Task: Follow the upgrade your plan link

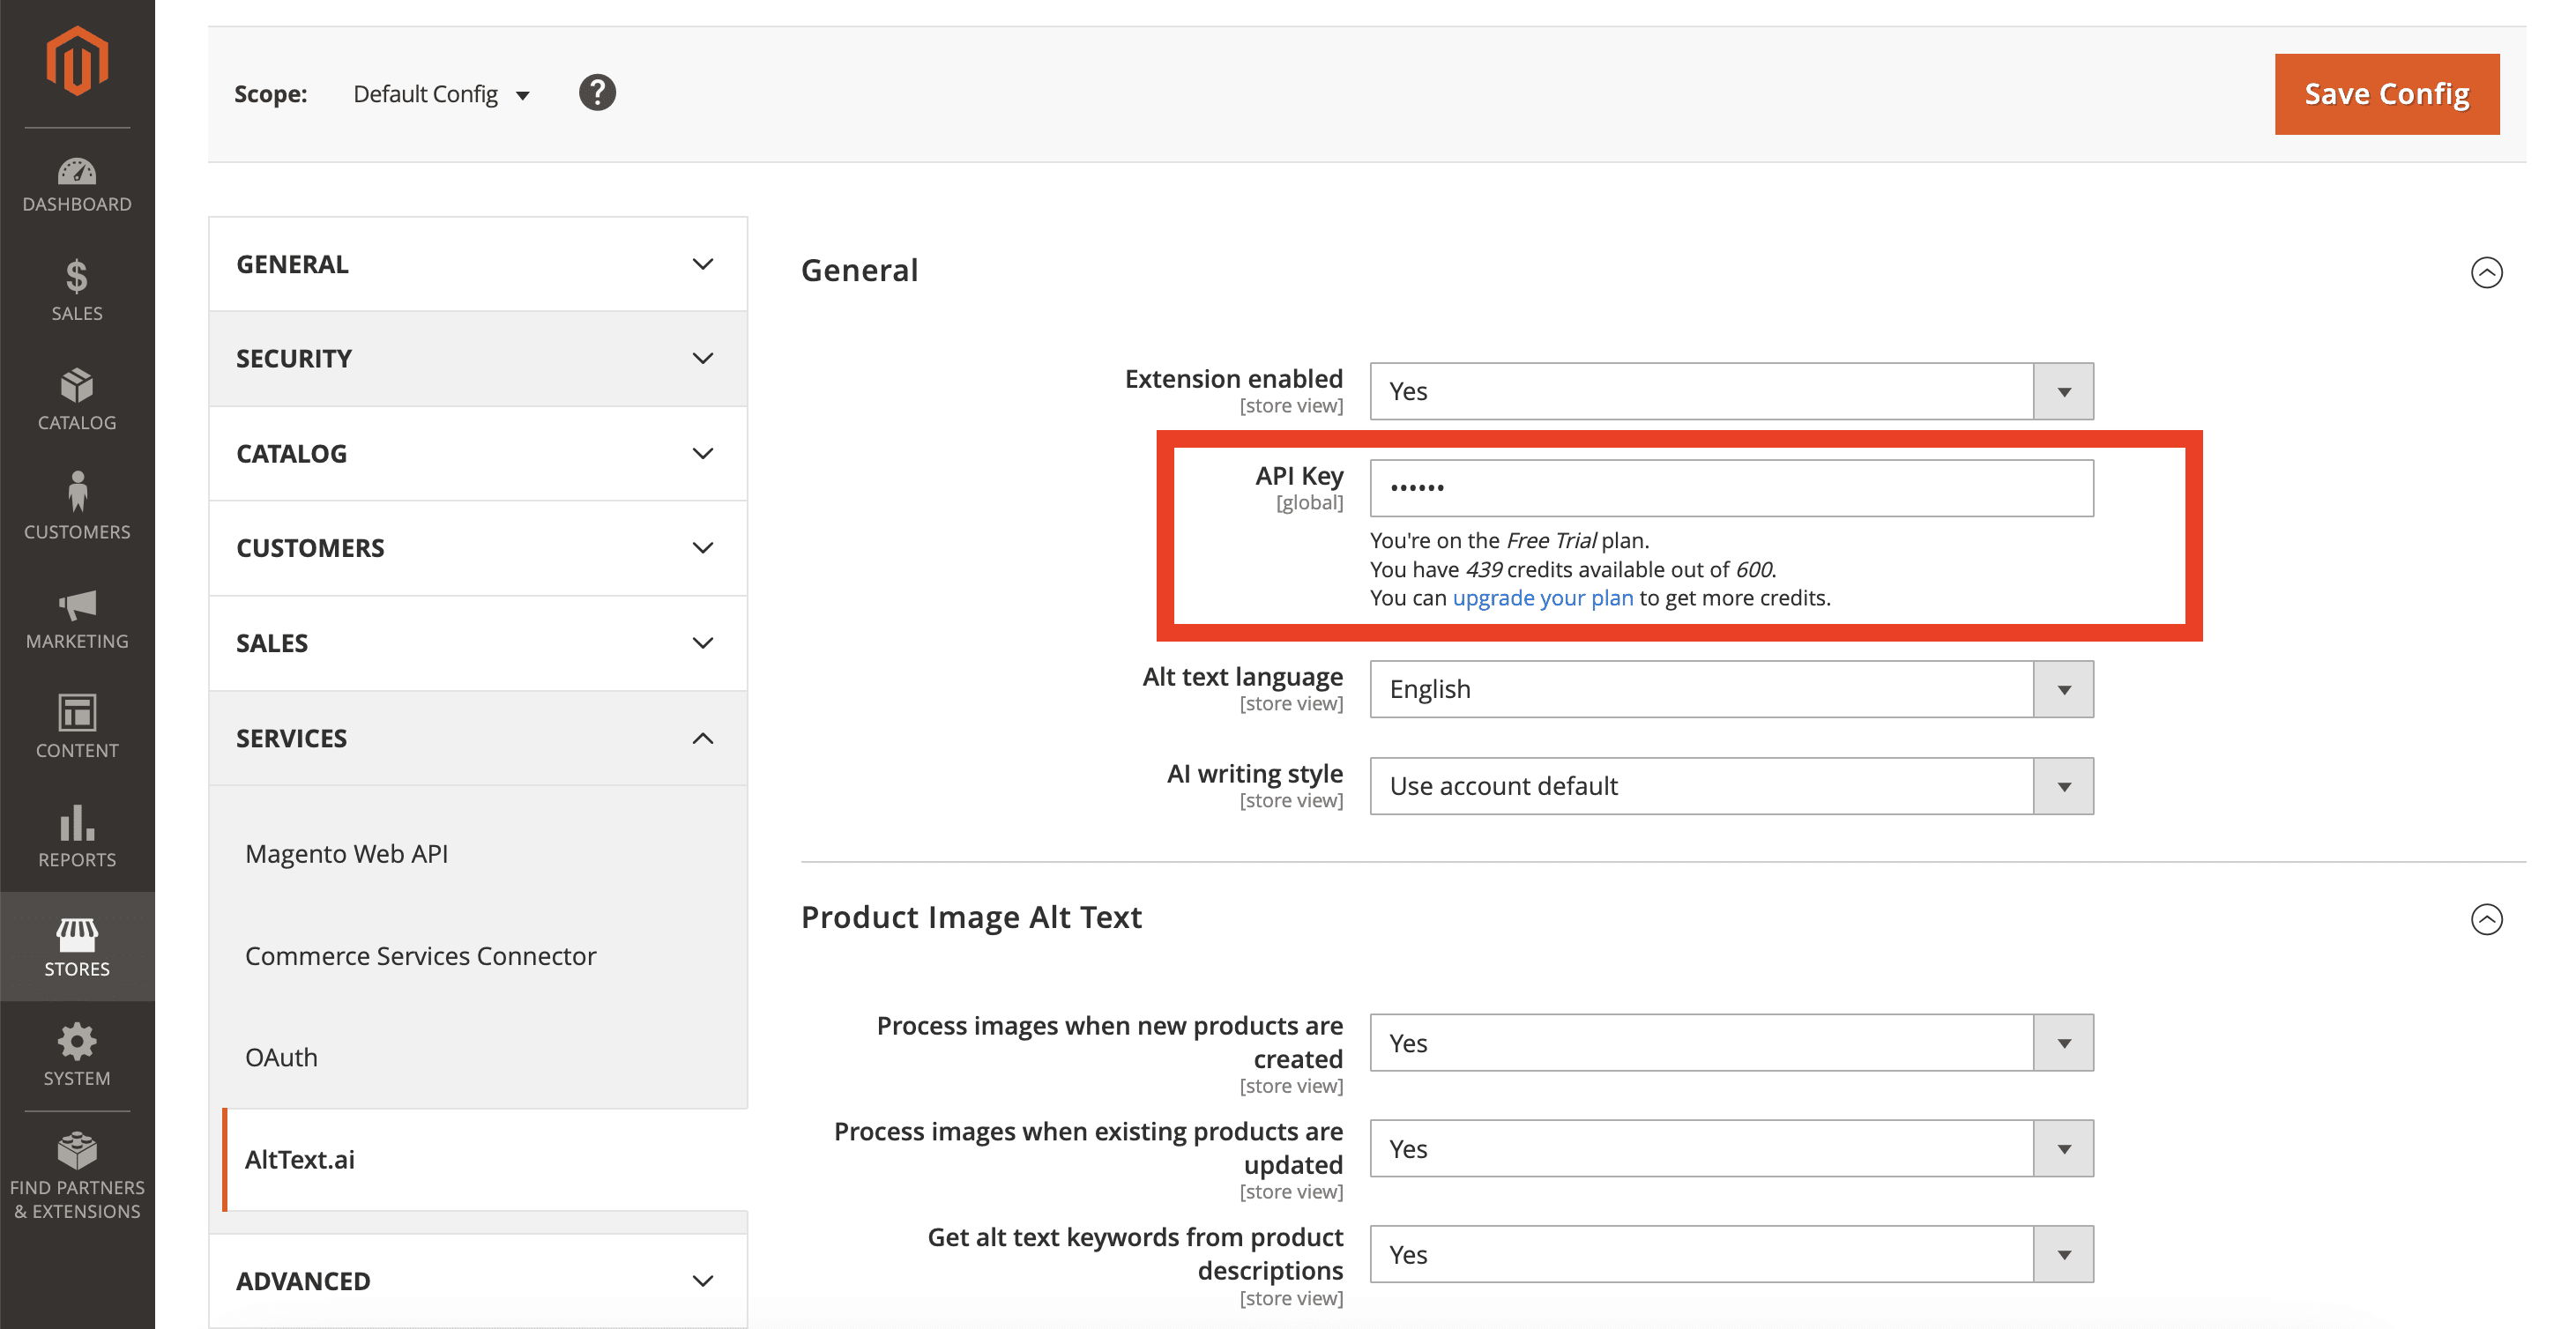Action: coord(1542,598)
